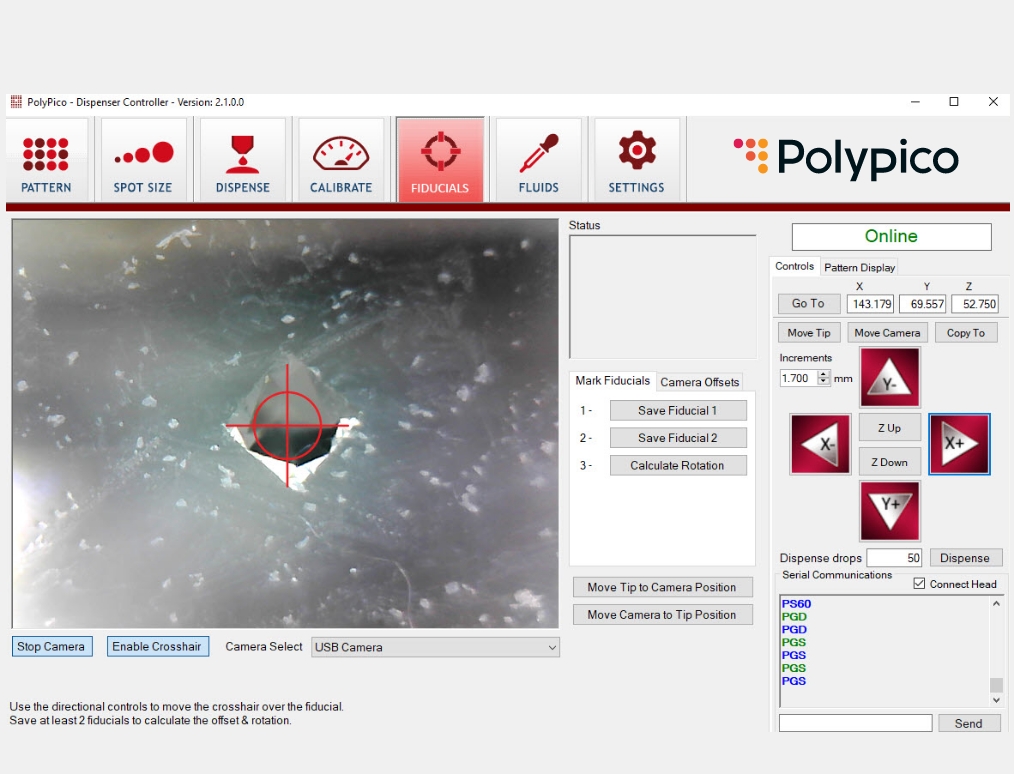Screen dimensions: 1014x774
Task: Open the Pattern section
Action: (46, 159)
